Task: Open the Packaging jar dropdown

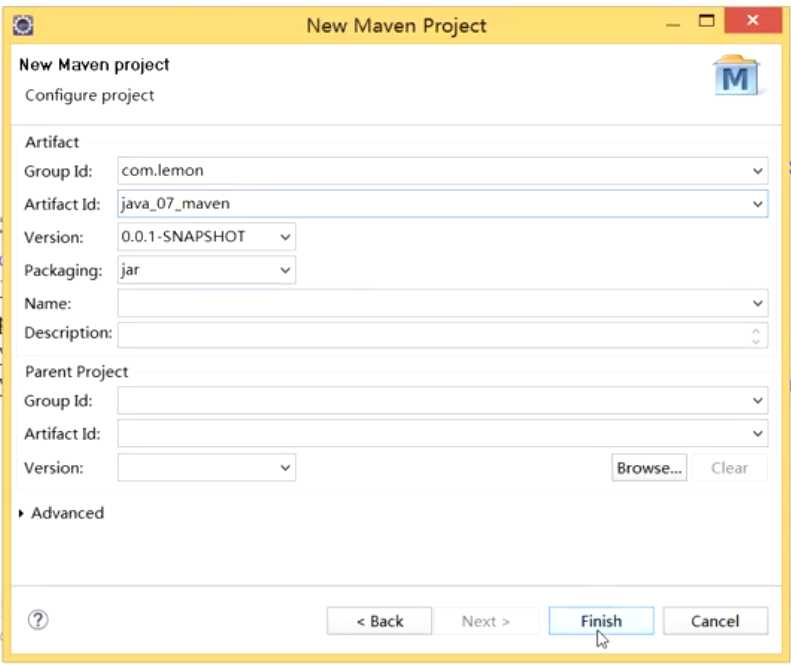Action: (x=285, y=270)
